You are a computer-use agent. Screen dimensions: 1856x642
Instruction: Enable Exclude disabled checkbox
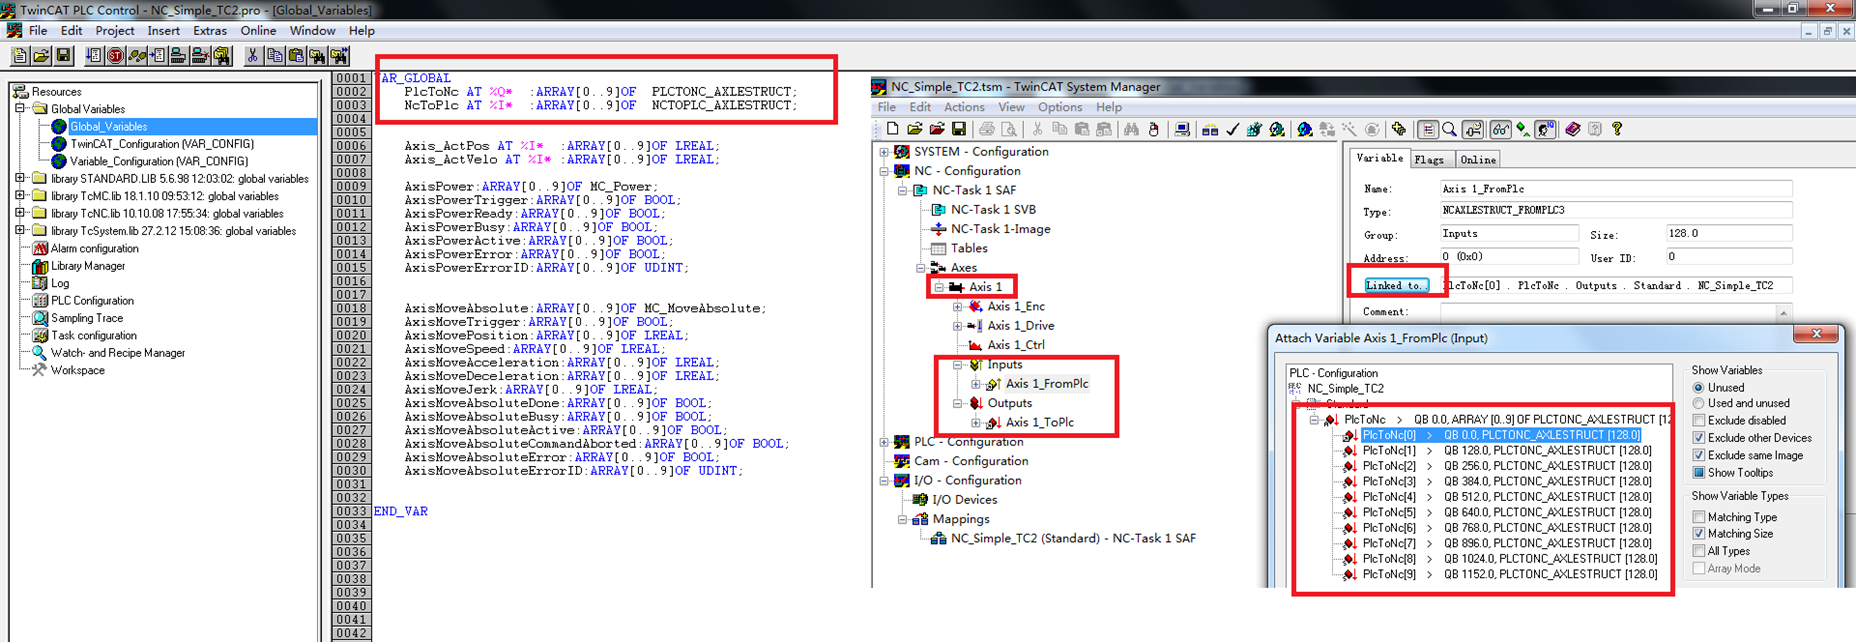coord(1698,420)
